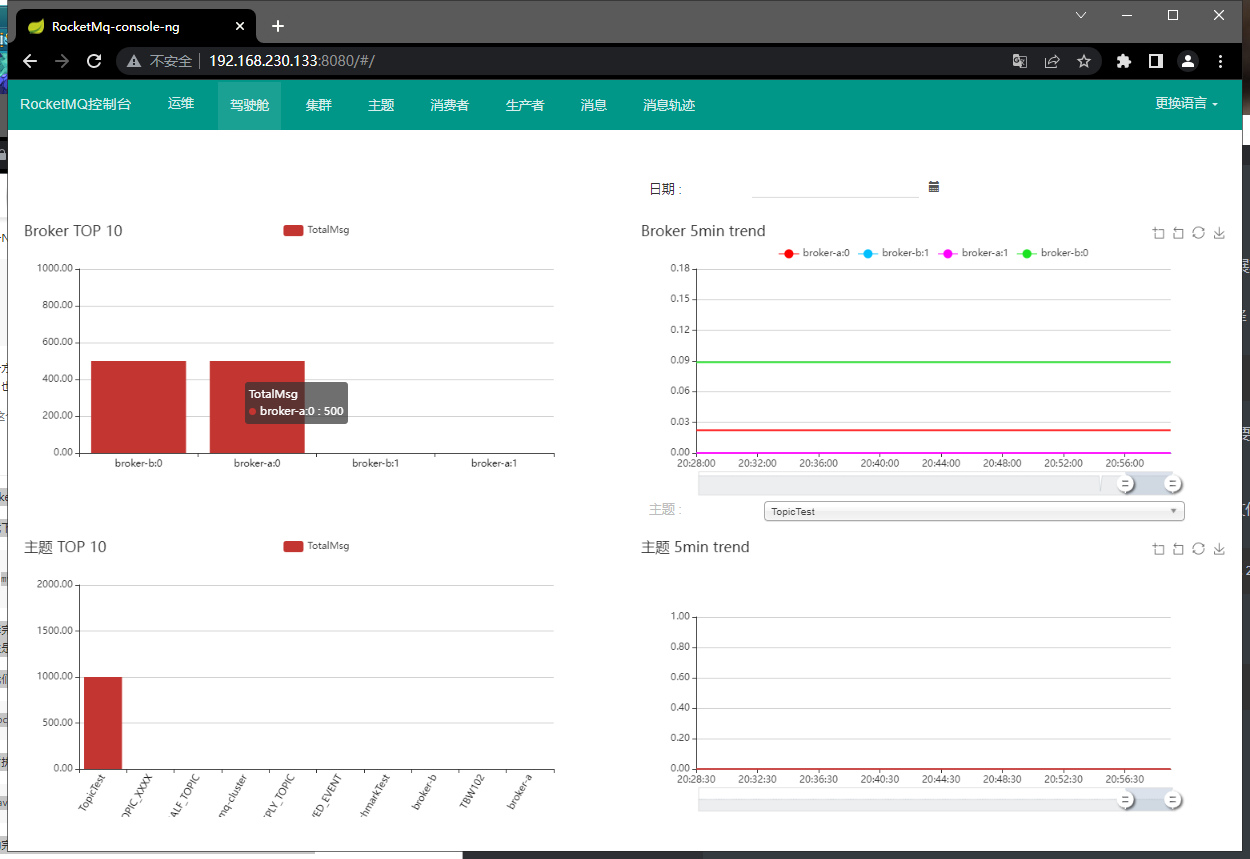Click the zoom reset icon on 主题 5min trend
The image size is (1250, 859).
[1178, 549]
